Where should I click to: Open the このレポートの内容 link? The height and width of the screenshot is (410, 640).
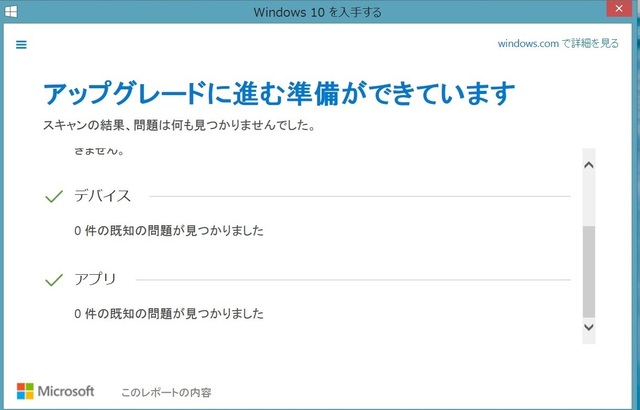[x=166, y=392]
